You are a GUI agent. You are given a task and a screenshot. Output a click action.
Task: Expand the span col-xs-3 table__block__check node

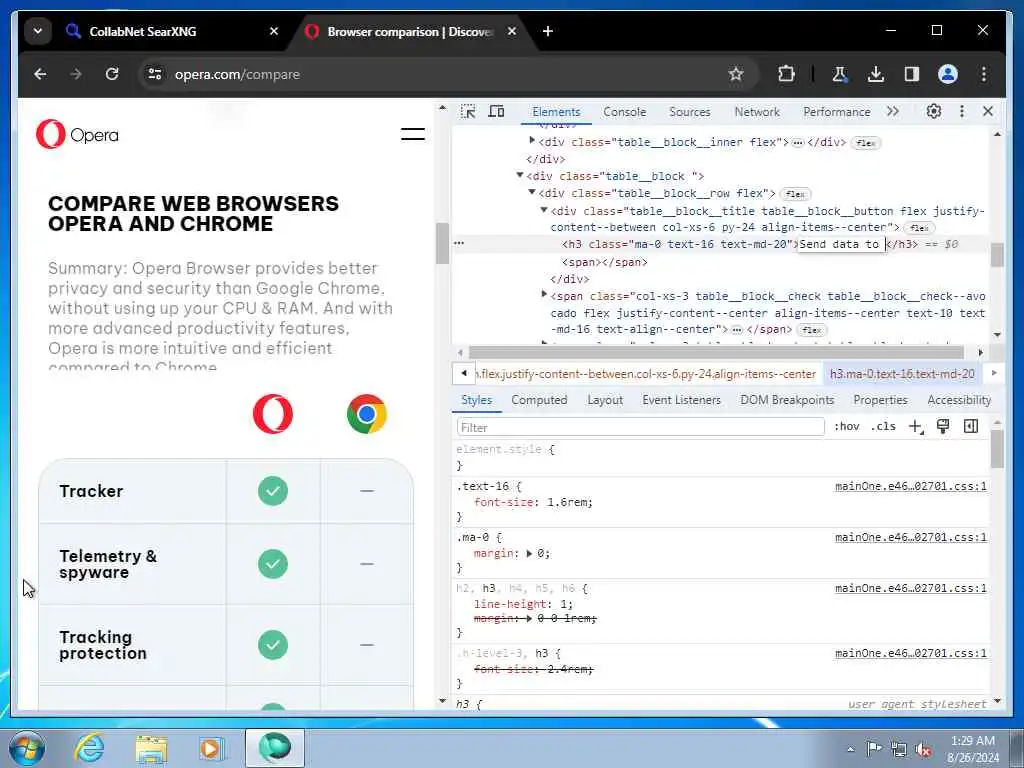(x=543, y=295)
